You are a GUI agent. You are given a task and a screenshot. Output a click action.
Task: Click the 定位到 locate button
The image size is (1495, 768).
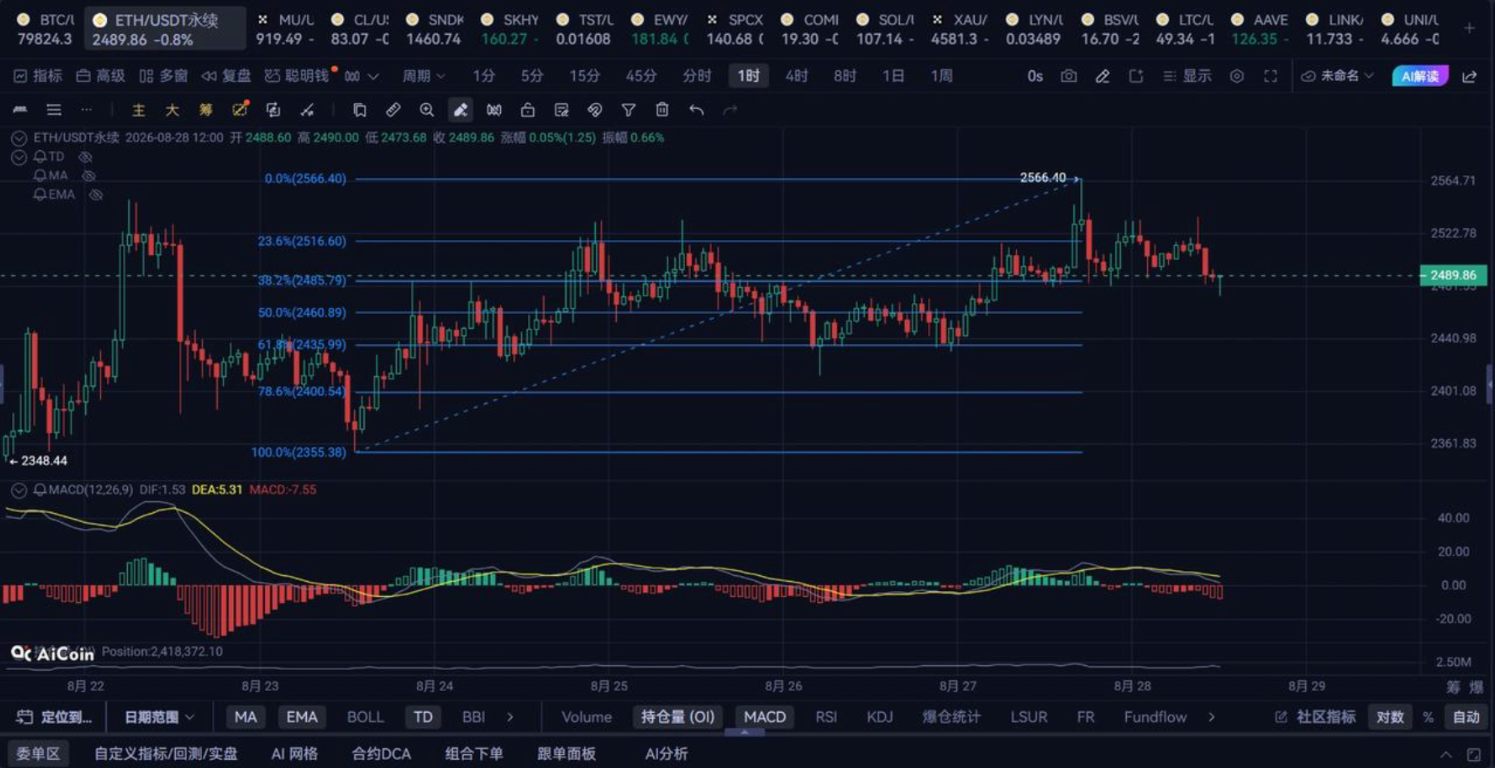click(x=56, y=717)
